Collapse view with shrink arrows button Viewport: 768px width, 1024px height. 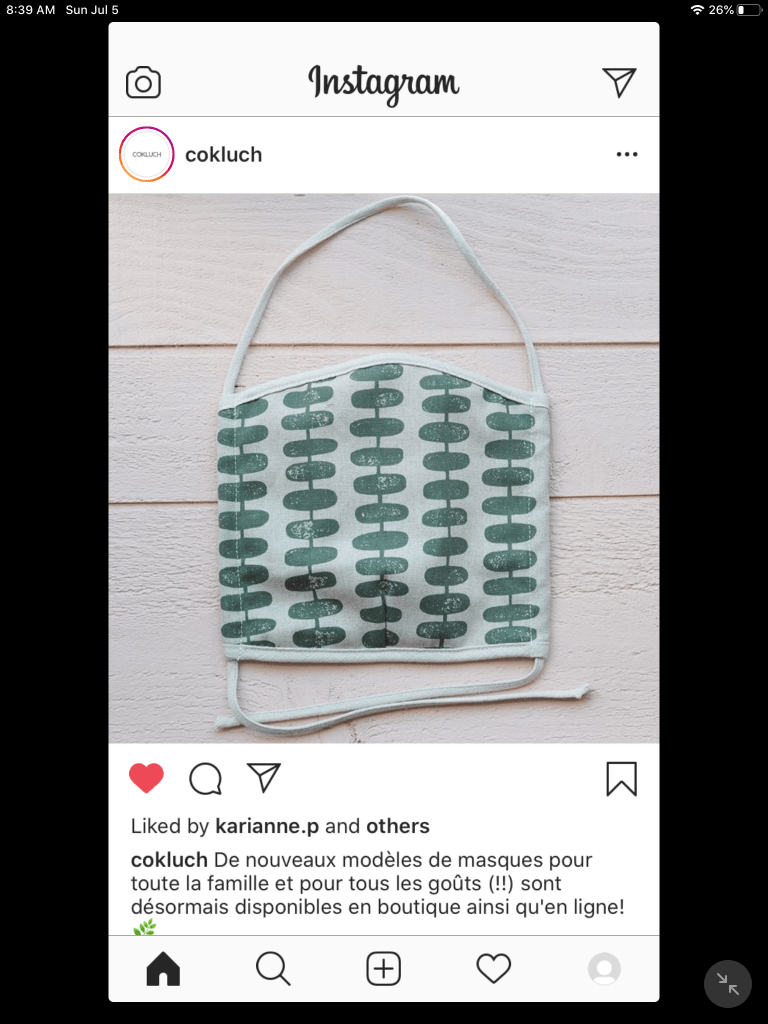pyautogui.click(x=728, y=984)
